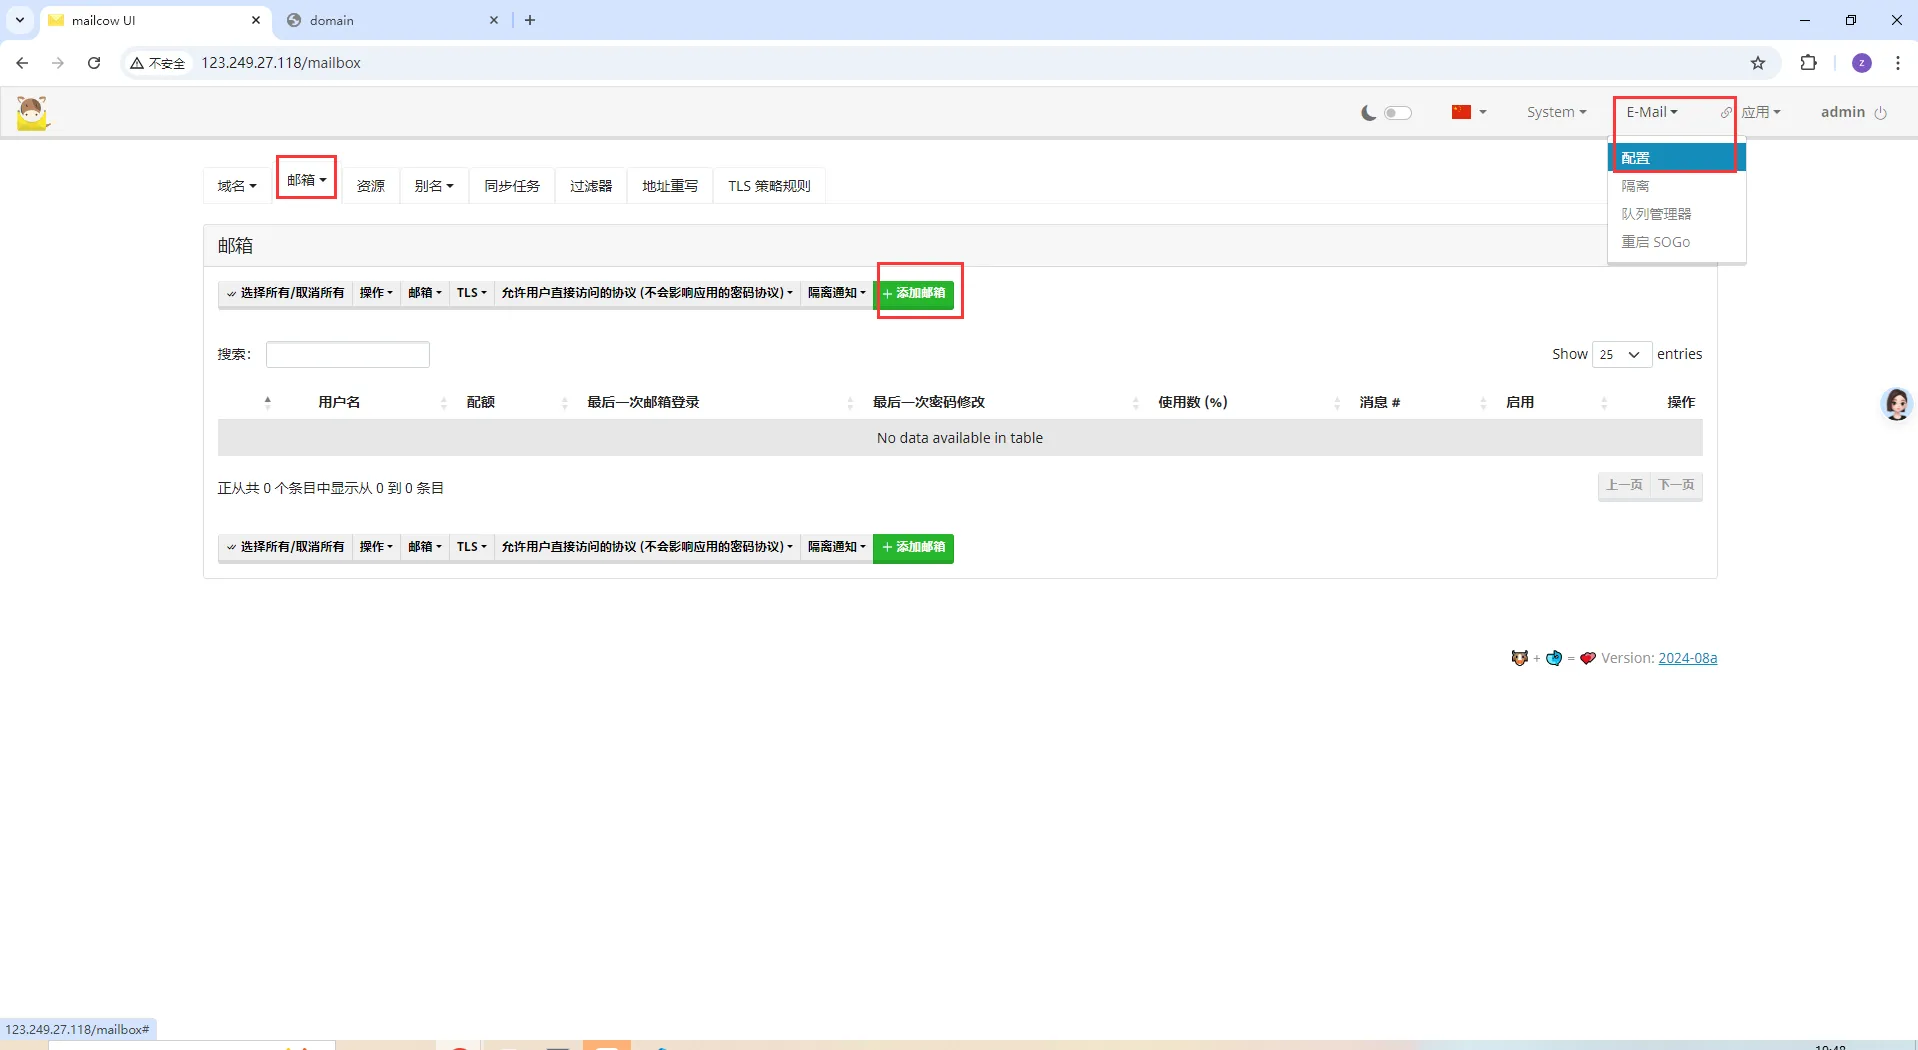Bookmark this page with the star icon
The width and height of the screenshot is (1918, 1050).
pyautogui.click(x=1758, y=63)
